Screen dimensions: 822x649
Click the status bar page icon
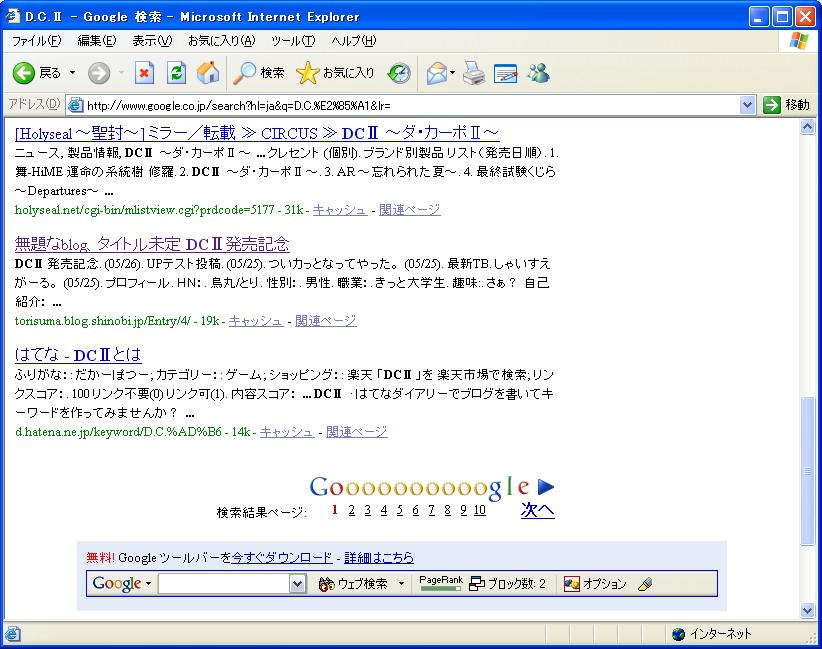(x=13, y=634)
